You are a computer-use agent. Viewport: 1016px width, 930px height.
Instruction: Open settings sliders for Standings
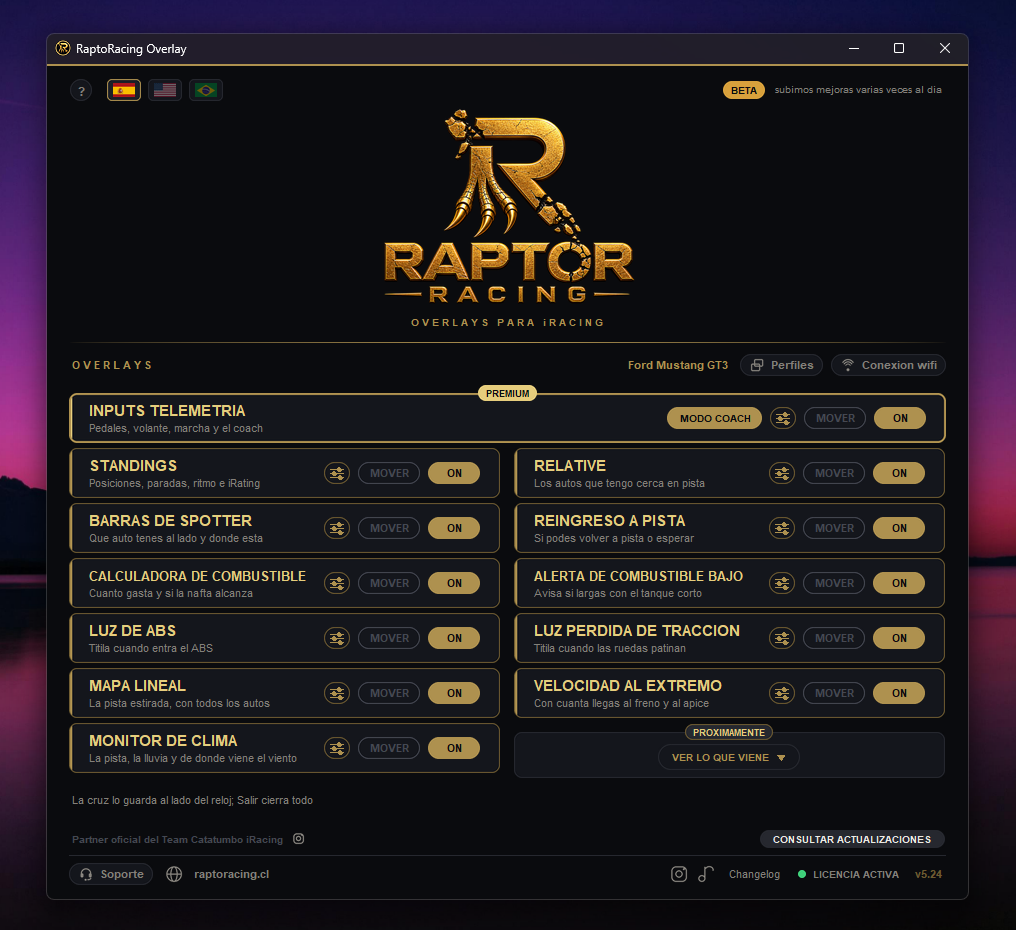337,474
